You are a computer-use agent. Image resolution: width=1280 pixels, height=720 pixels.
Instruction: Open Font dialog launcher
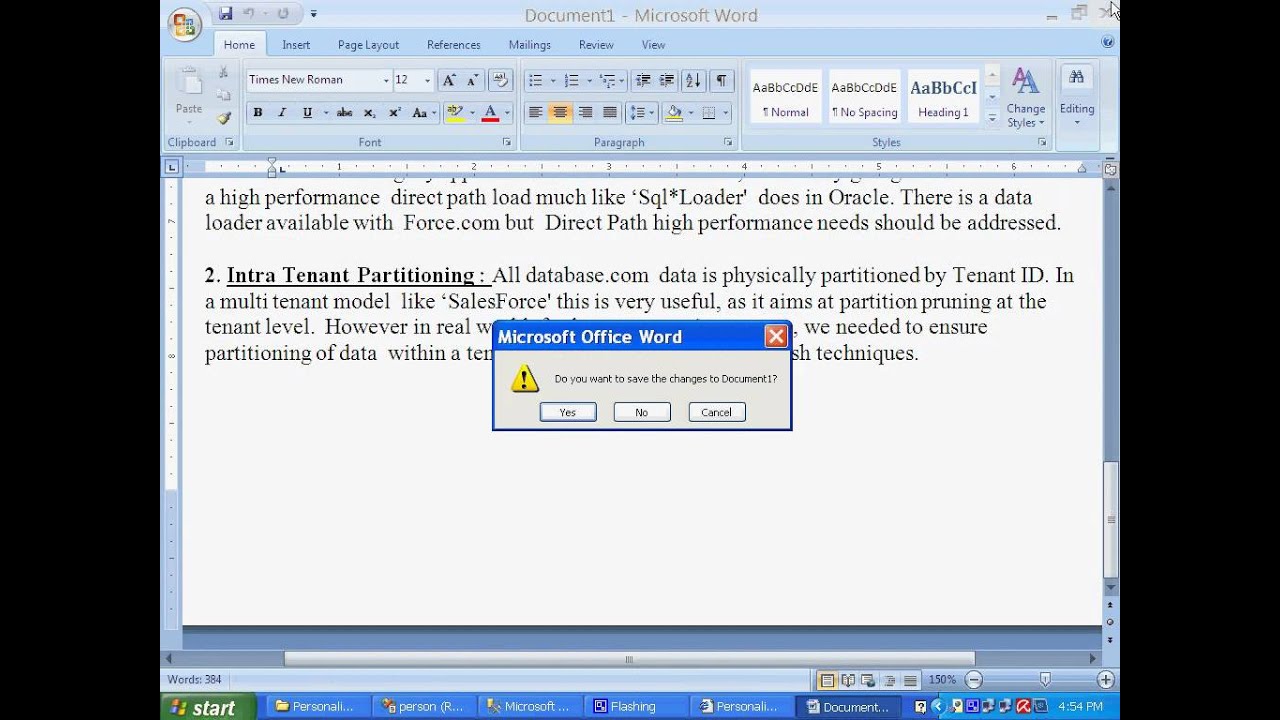pyautogui.click(x=506, y=143)
